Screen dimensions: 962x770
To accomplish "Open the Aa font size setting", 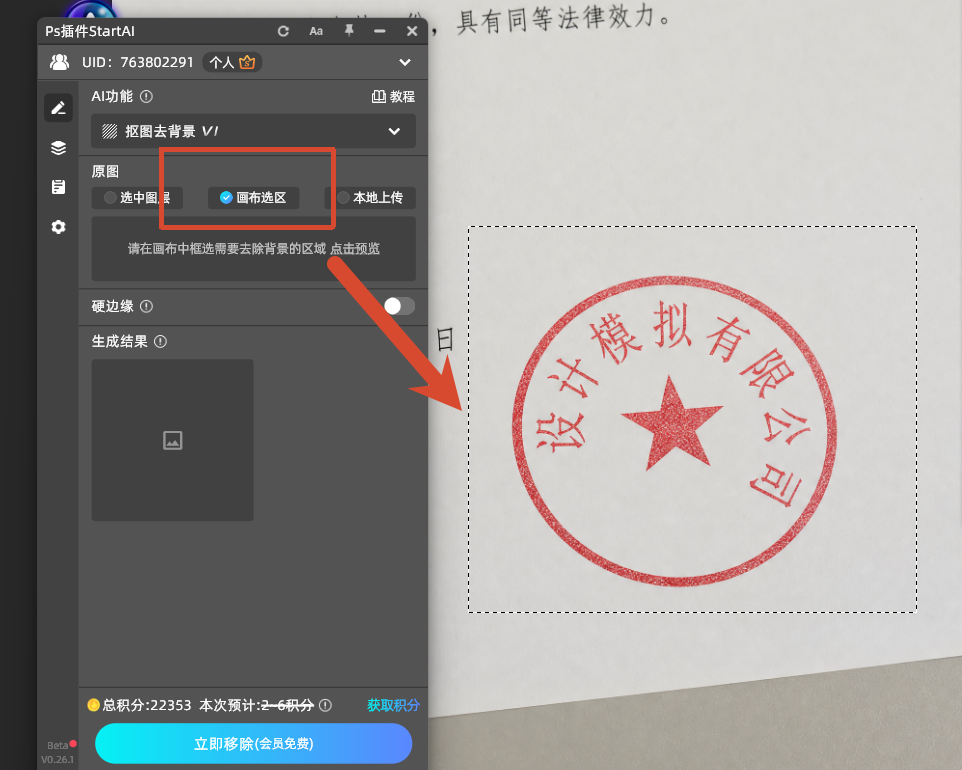I will [316, 31].
